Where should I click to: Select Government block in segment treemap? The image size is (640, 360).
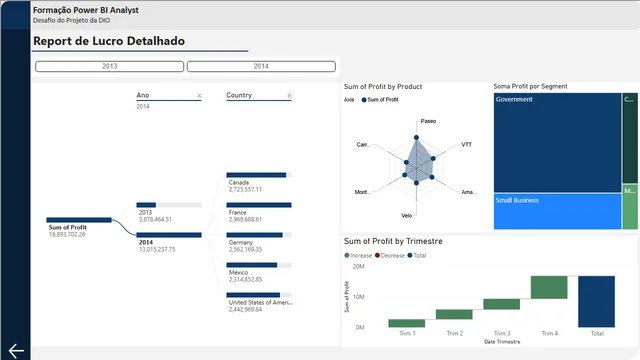pos(558,142)
